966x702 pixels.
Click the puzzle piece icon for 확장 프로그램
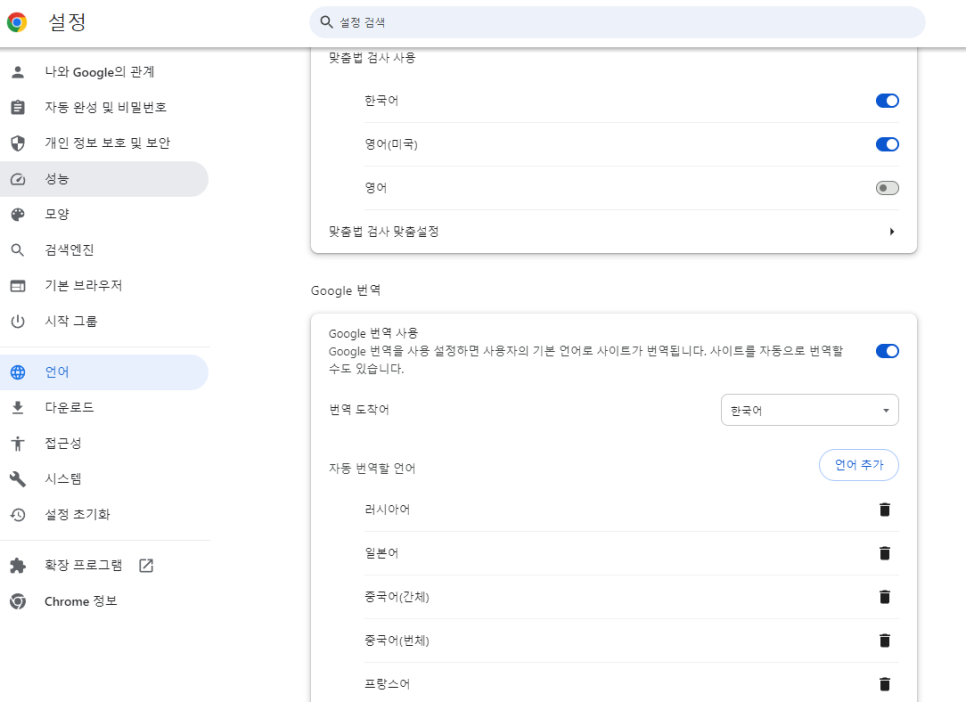point(18,565)
